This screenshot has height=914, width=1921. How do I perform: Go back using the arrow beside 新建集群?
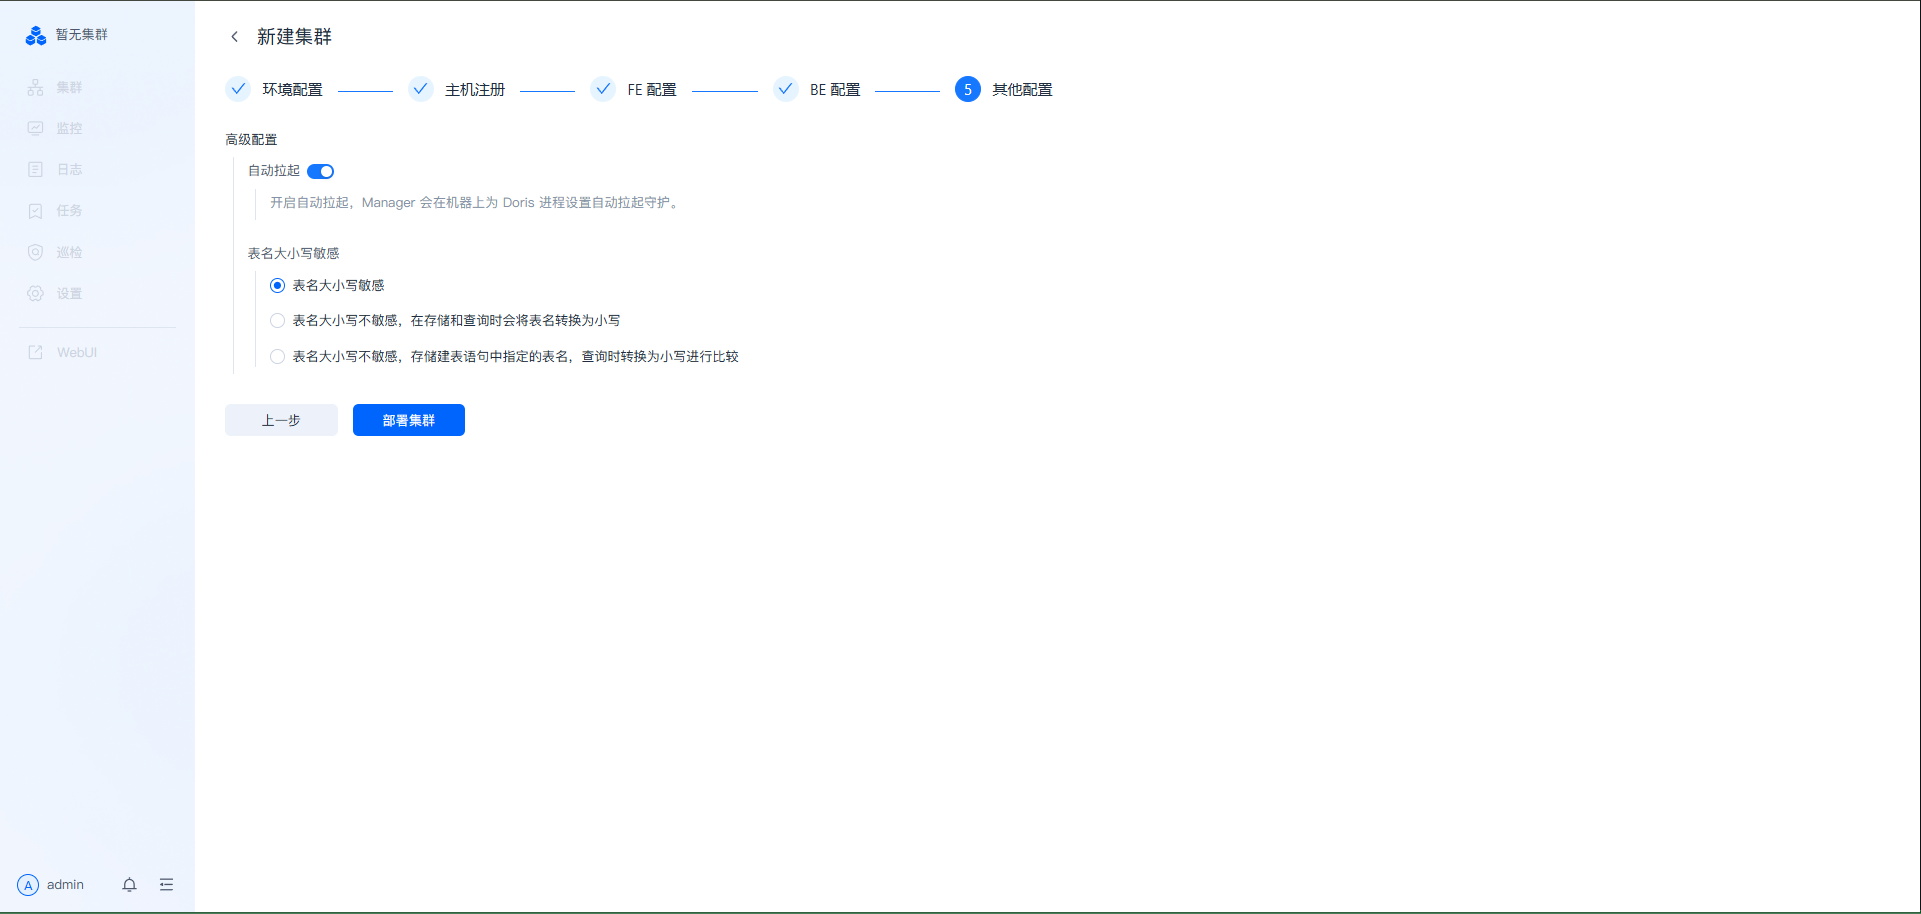(x=235, y=37)
